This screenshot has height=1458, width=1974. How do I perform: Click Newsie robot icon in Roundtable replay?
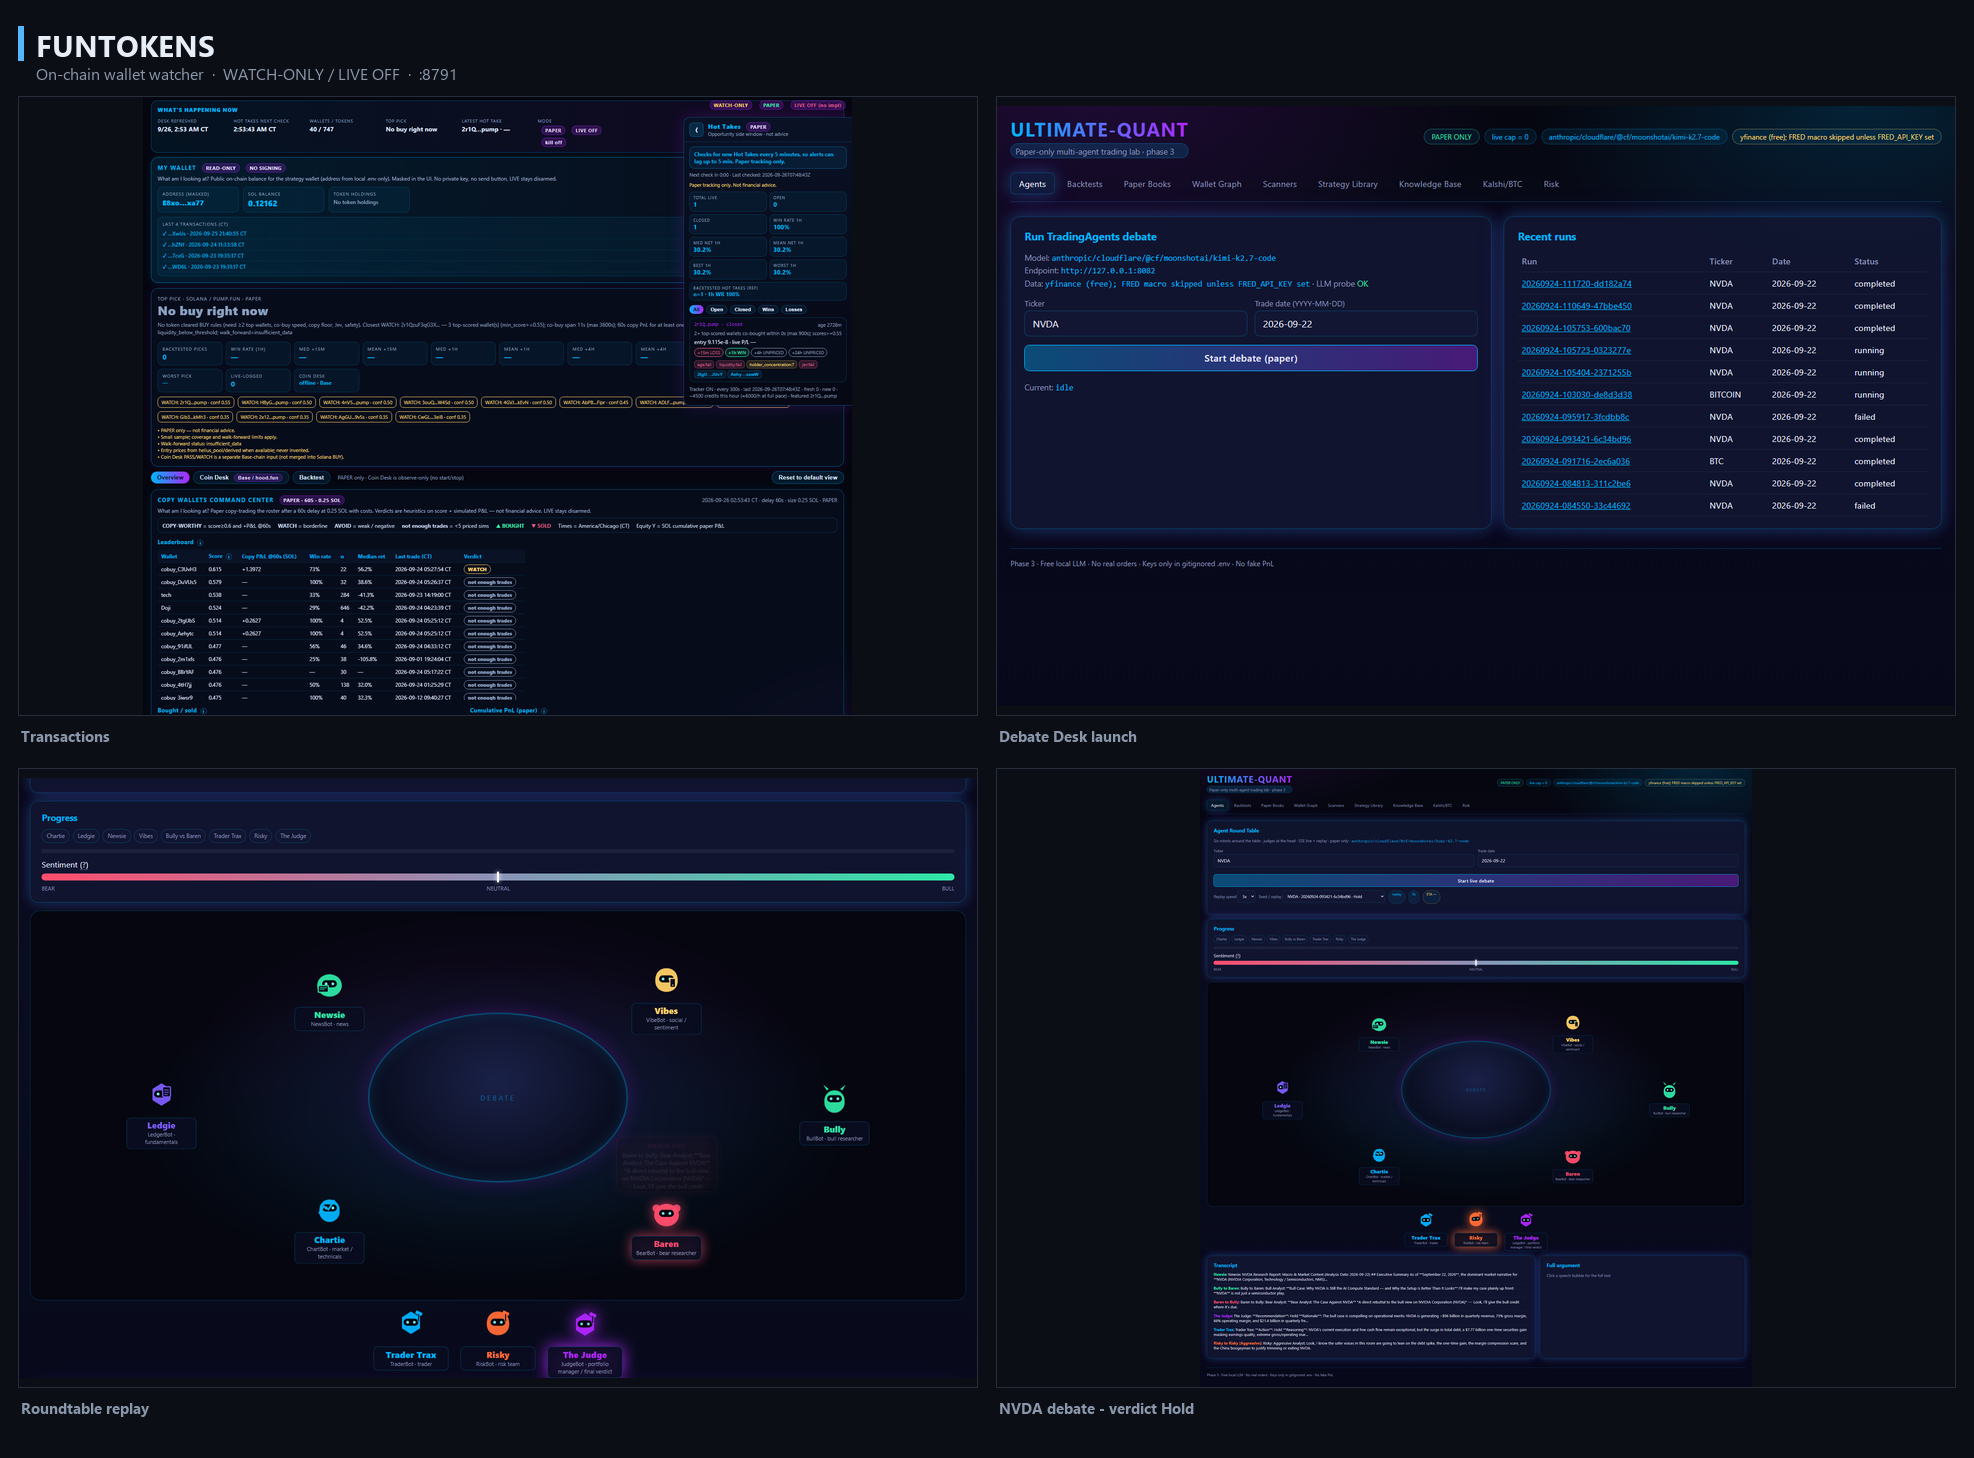click(x=329, y=986)
